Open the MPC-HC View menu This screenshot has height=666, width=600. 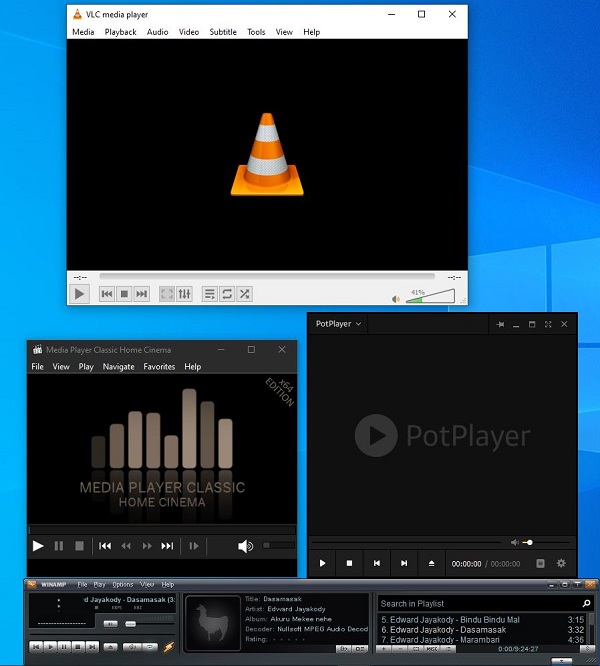(61, 367)
